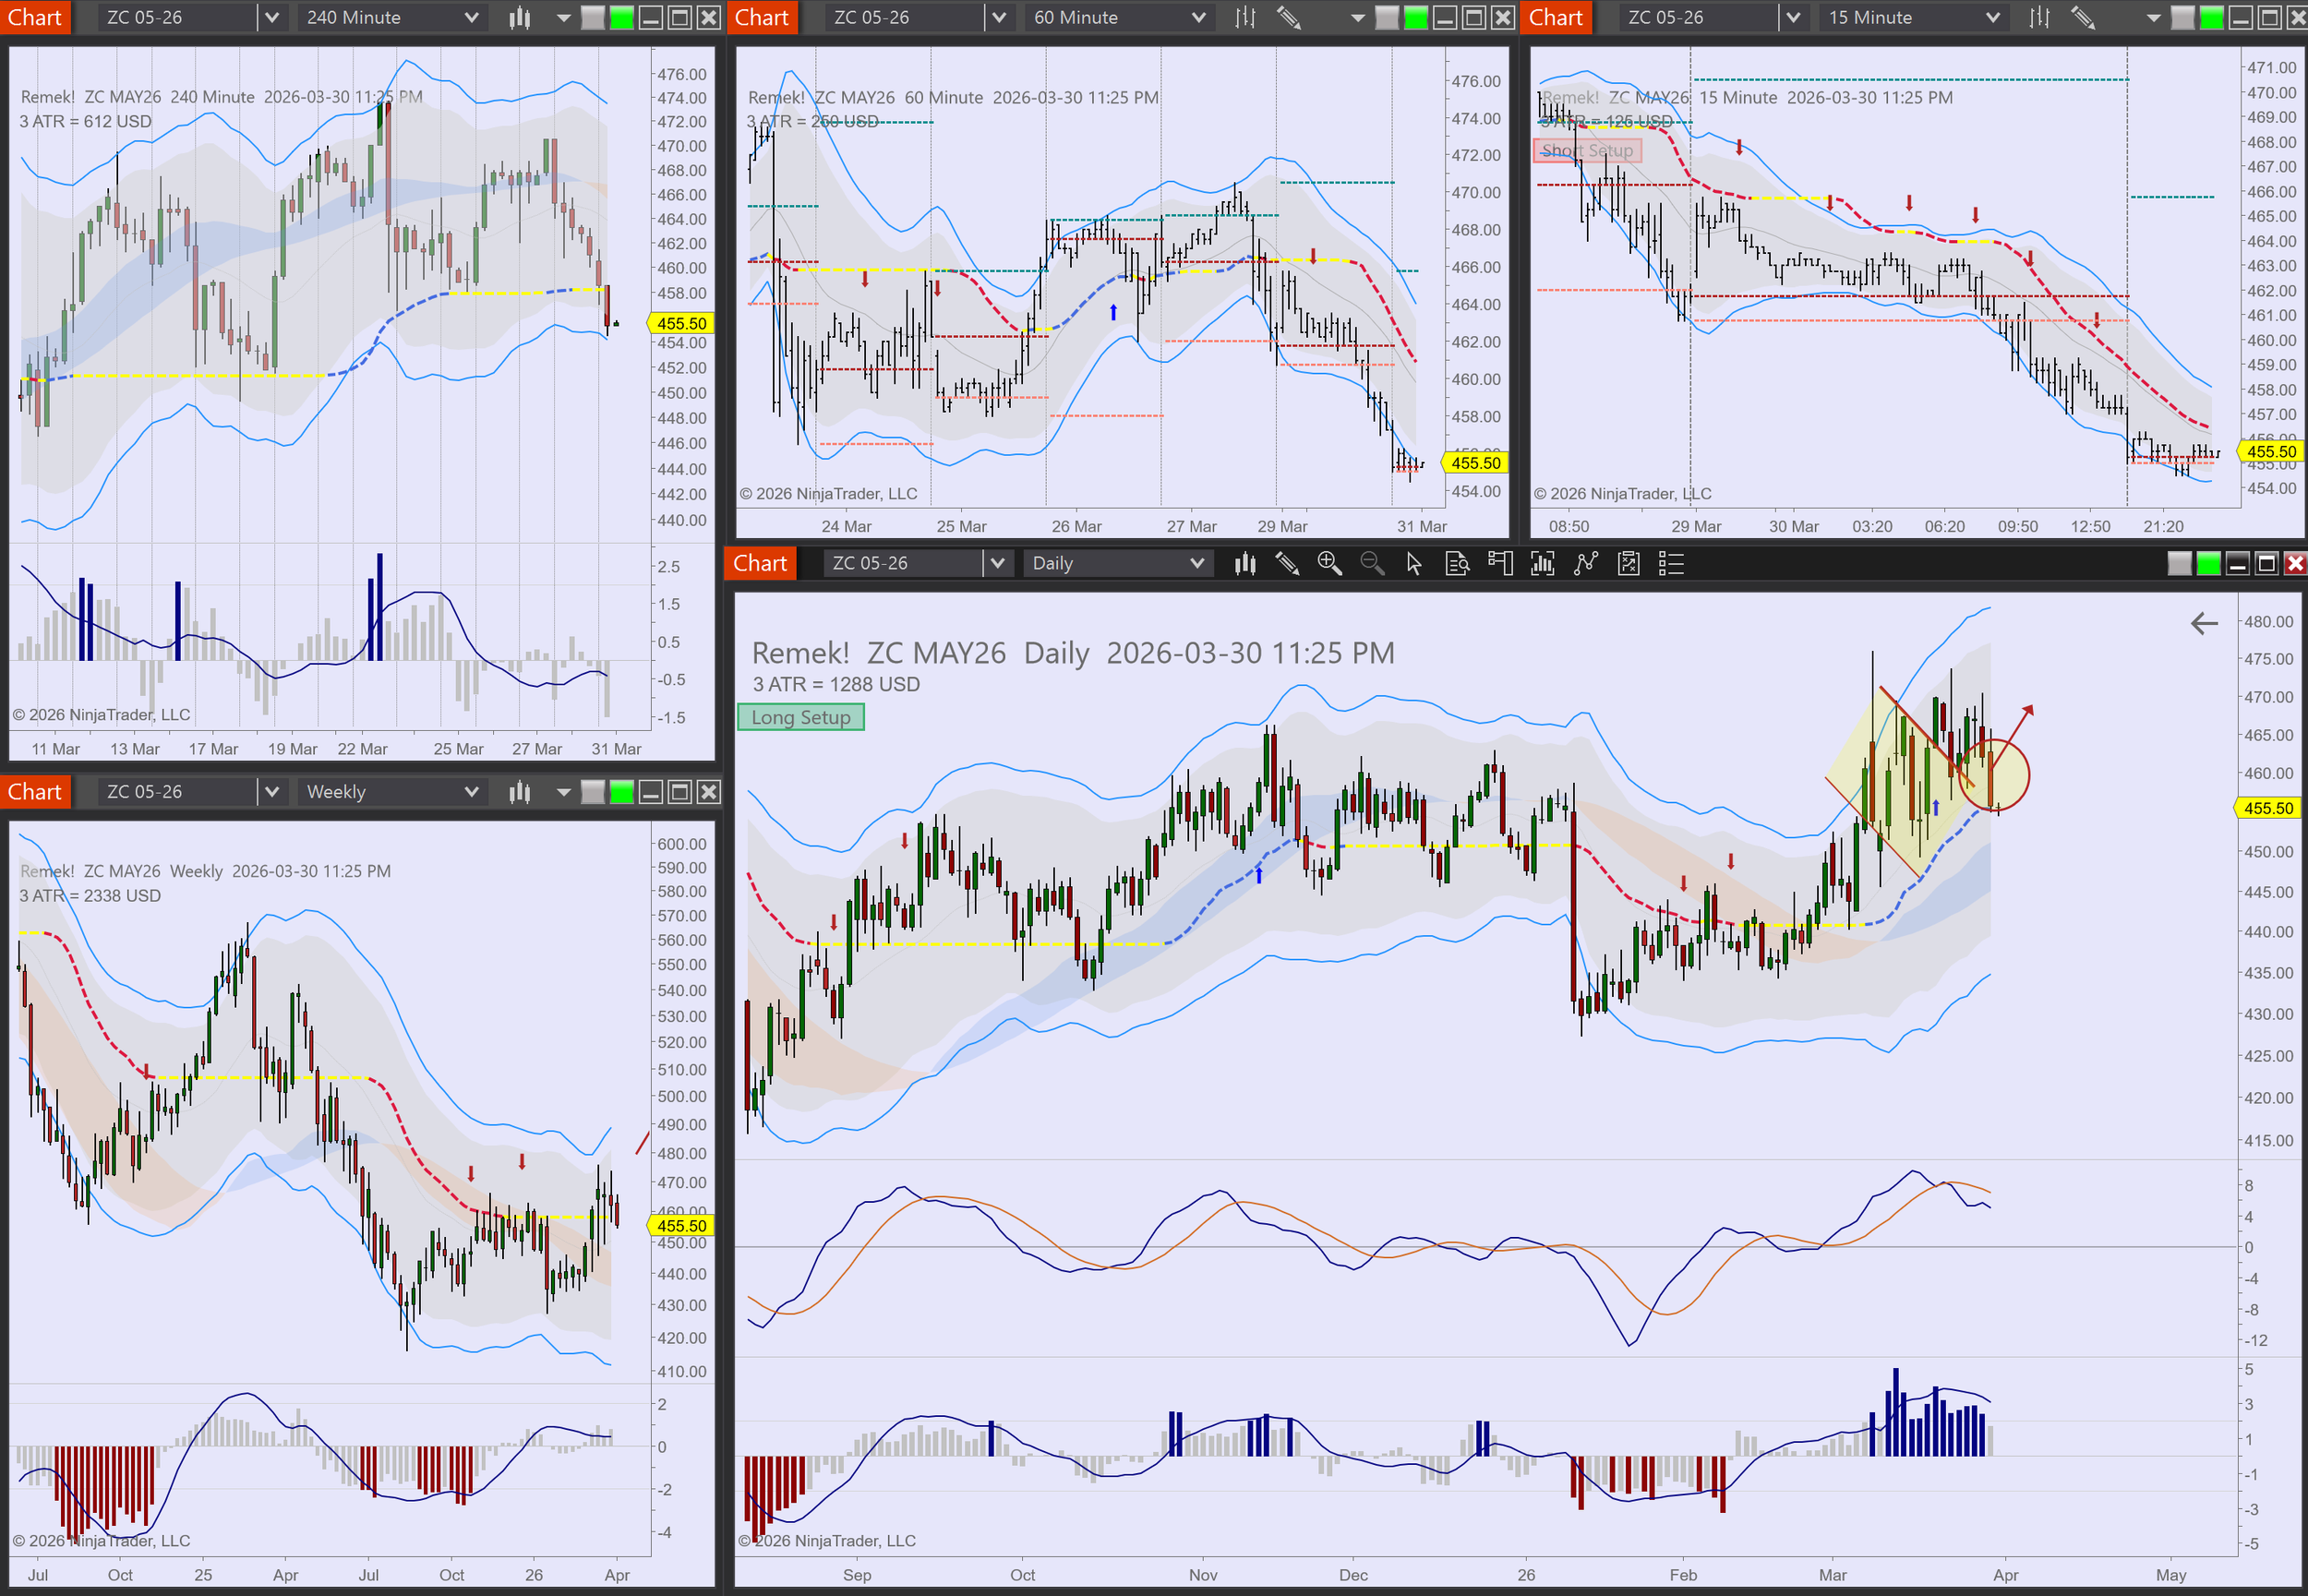Image resolution: width=2308 pixels, height=1596 pixels.
Task: Click the zoom in magnifier in Daily chart
Action: point(1329,564)
